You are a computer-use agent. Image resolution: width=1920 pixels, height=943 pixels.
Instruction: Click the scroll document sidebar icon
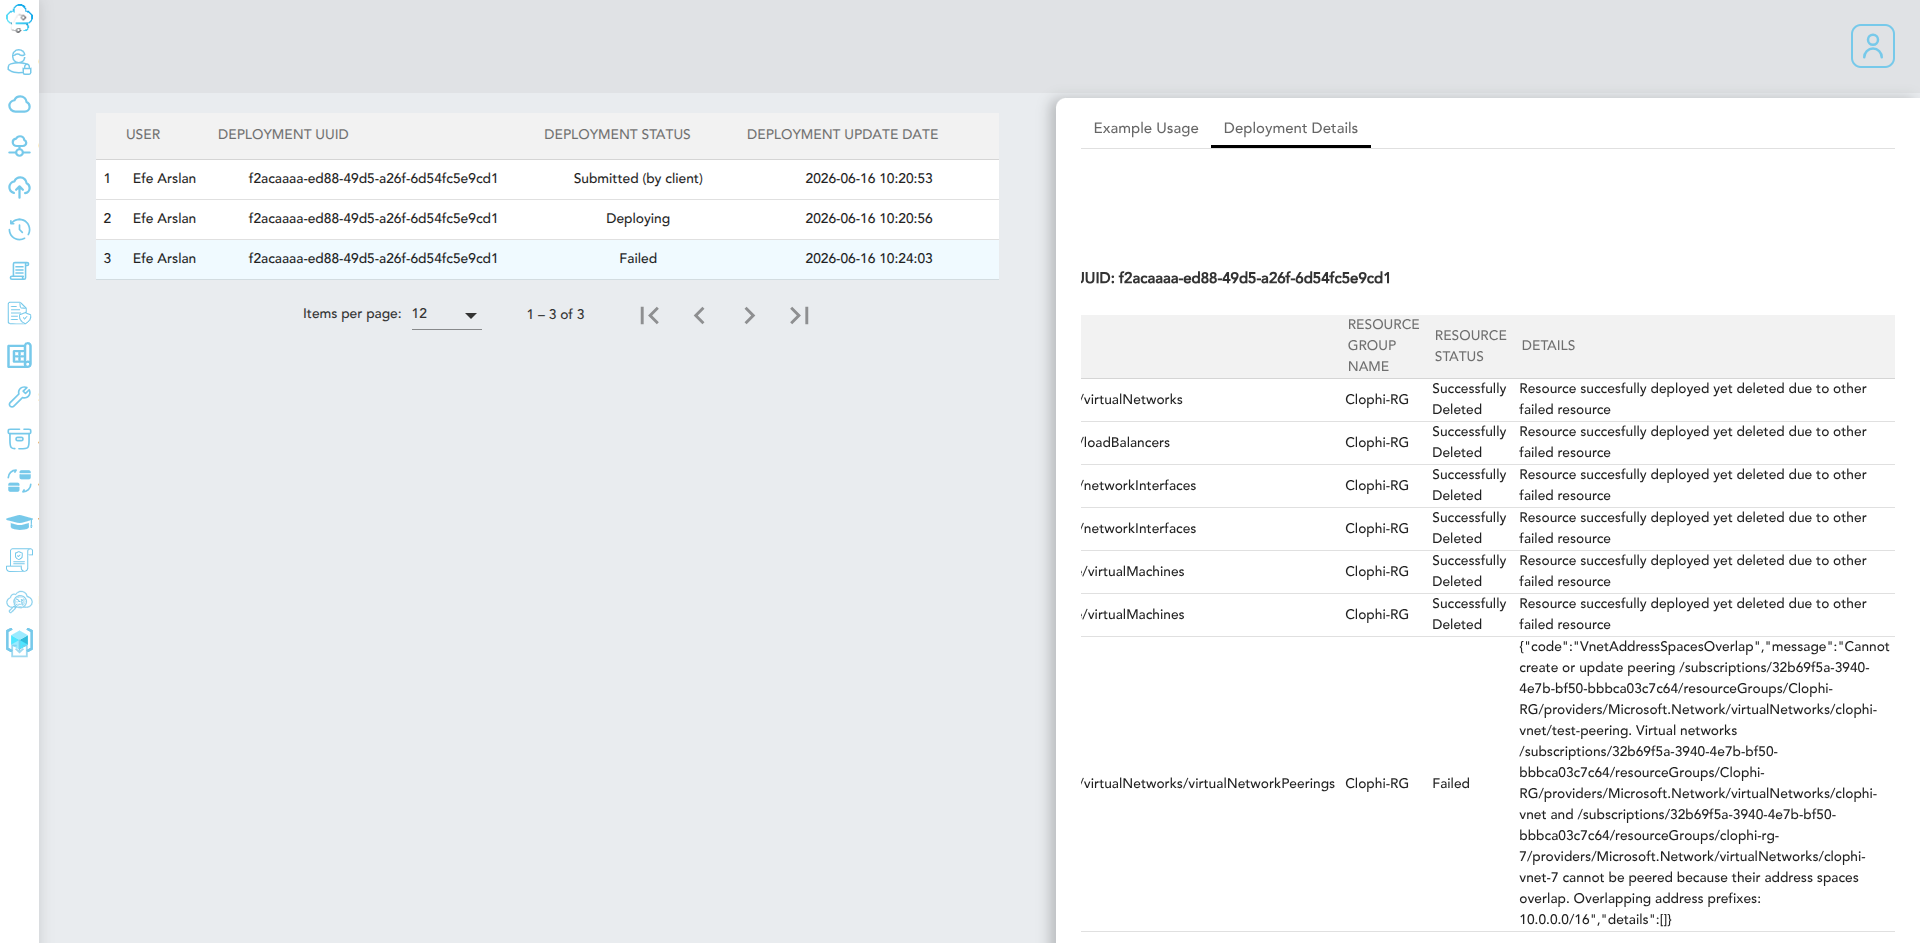[x=19, y=271]
